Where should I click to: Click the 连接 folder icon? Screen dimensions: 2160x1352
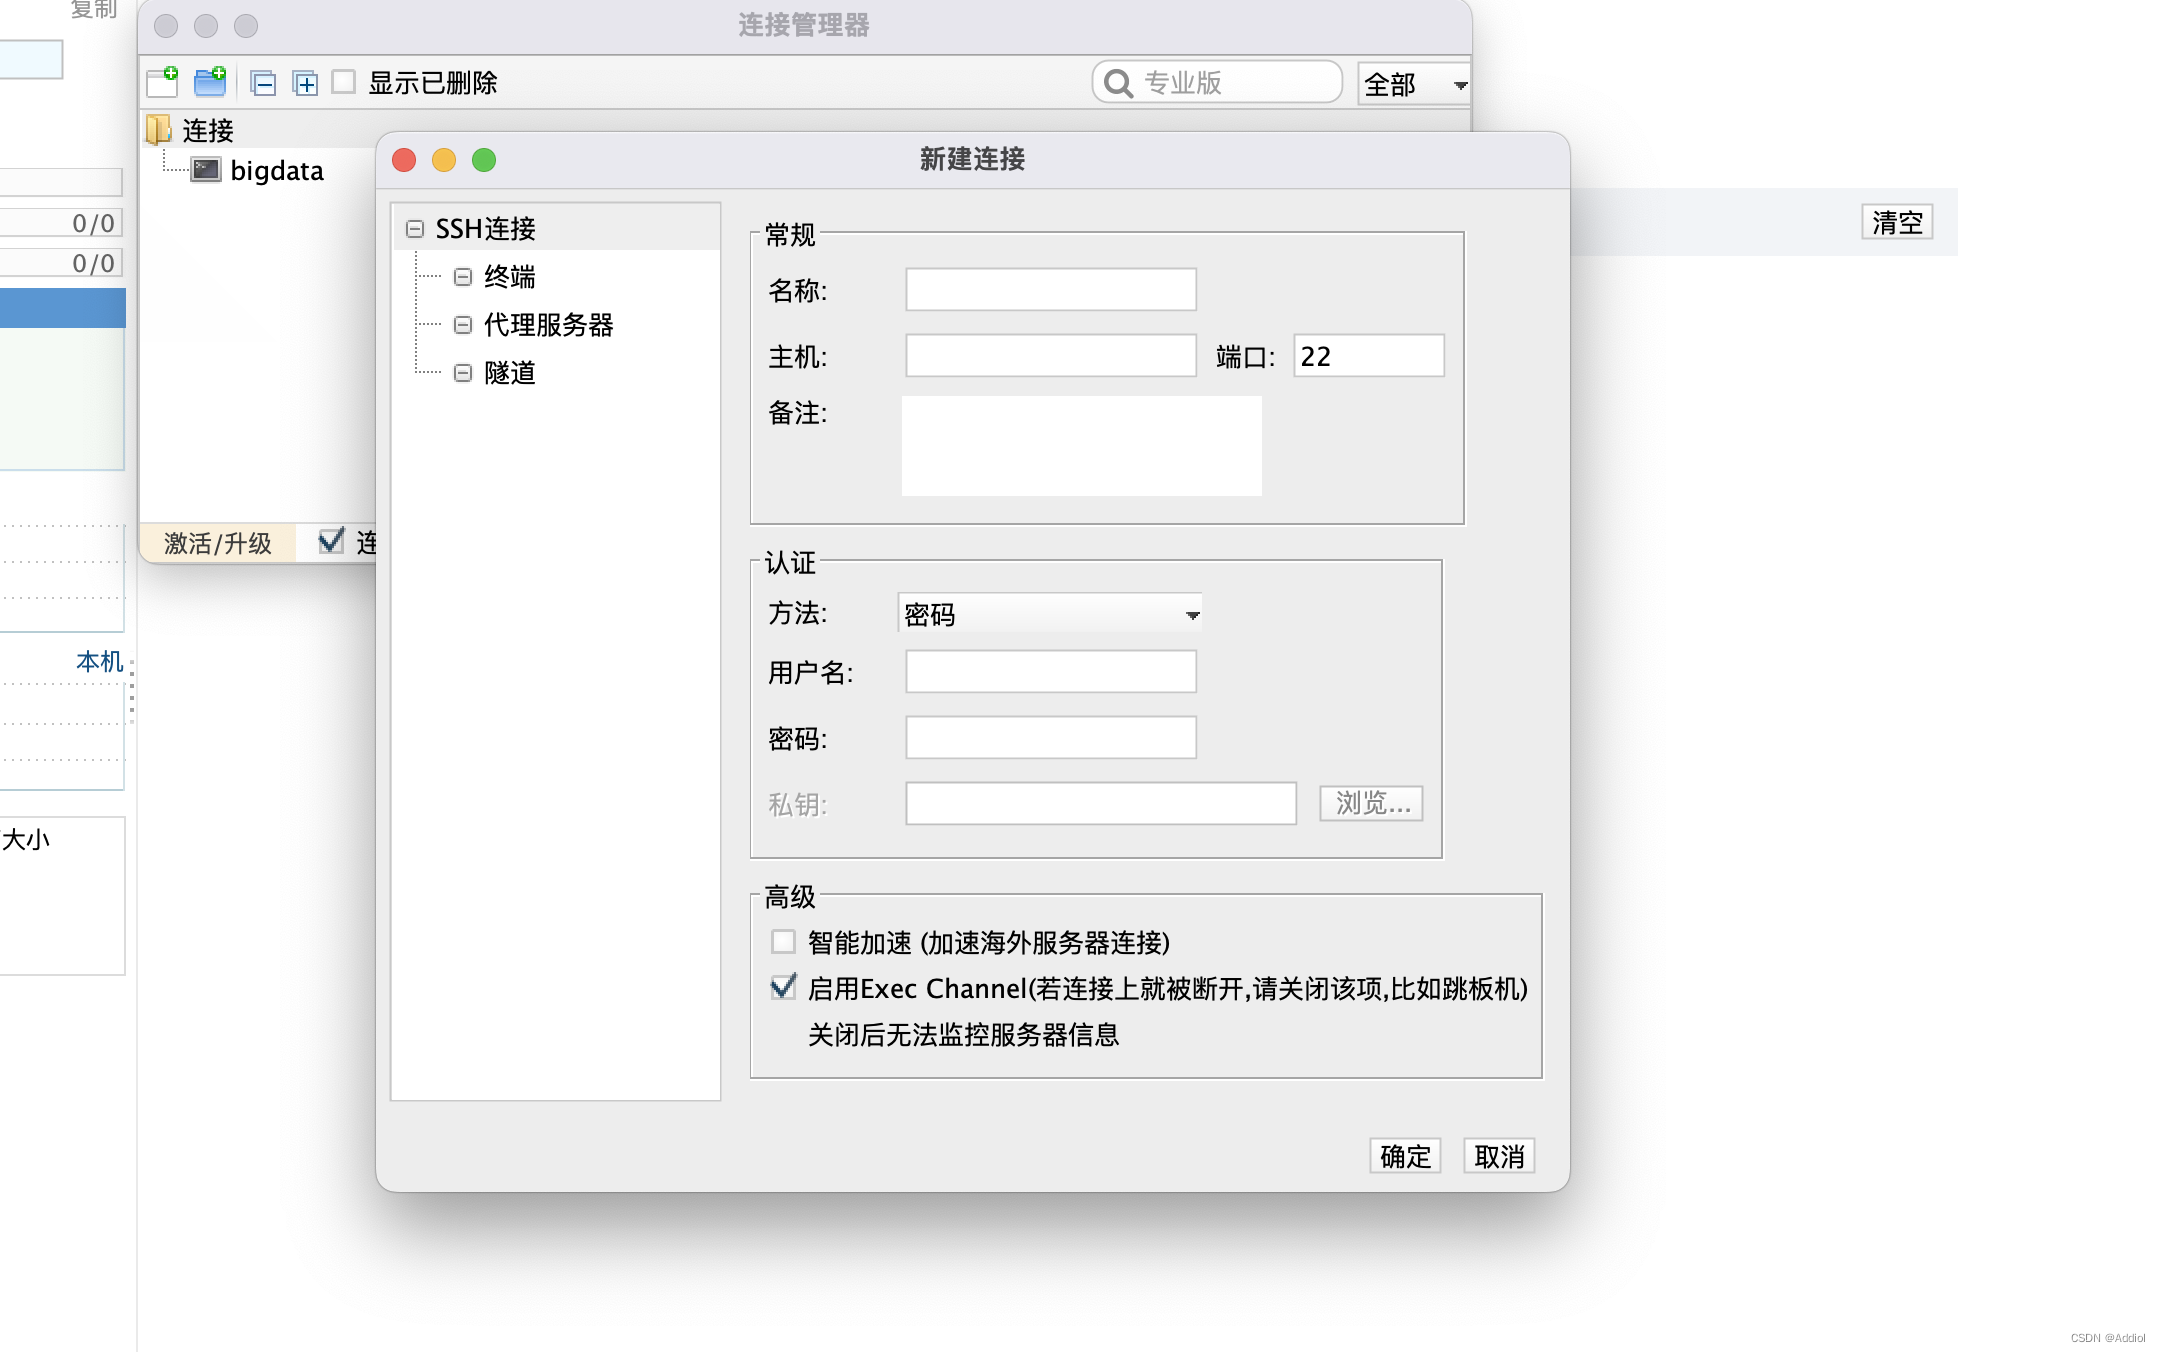point(158,129)
